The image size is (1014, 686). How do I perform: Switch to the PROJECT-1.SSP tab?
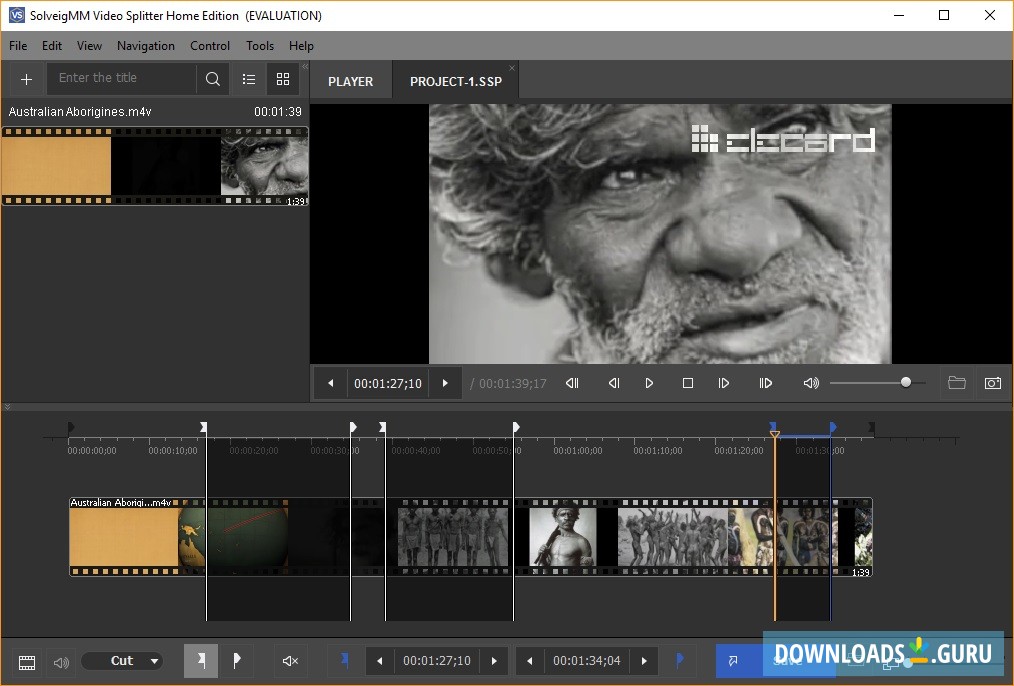coord(455,81)
